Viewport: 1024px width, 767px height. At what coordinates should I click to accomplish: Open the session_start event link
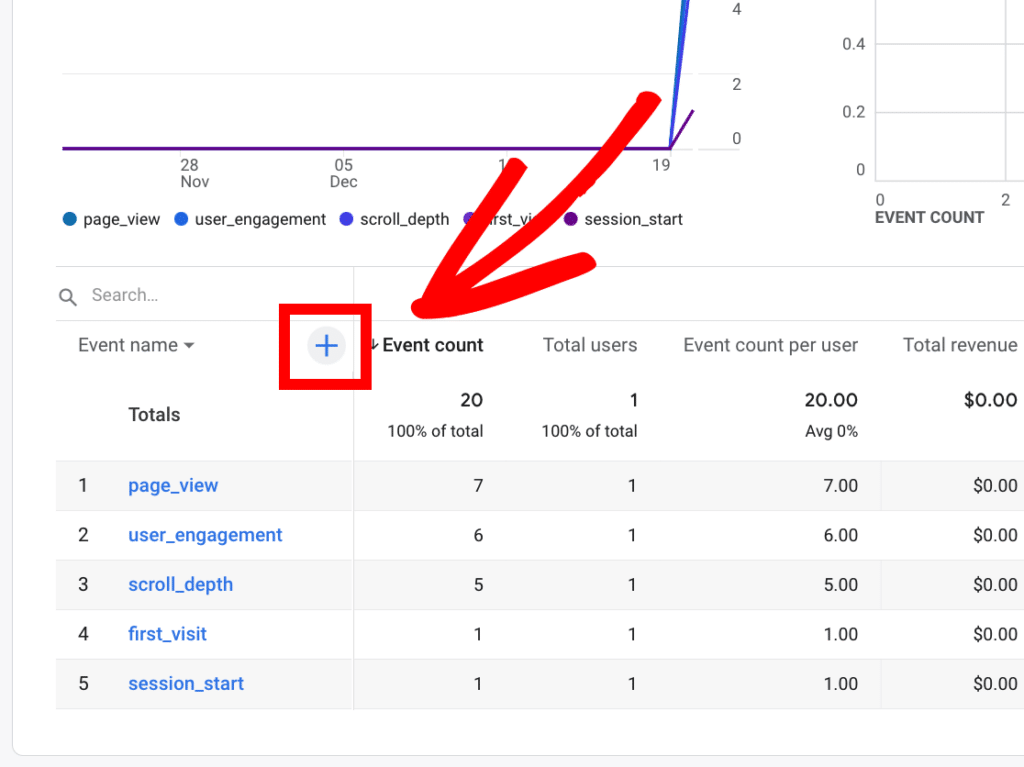(x=186, y=683)
